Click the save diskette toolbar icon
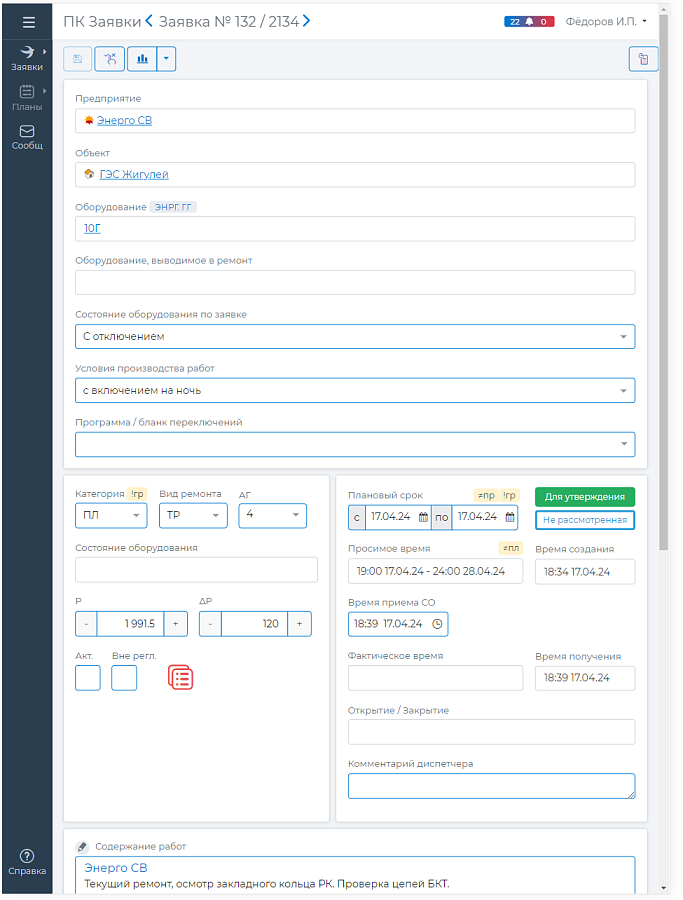 click(77, 59)
